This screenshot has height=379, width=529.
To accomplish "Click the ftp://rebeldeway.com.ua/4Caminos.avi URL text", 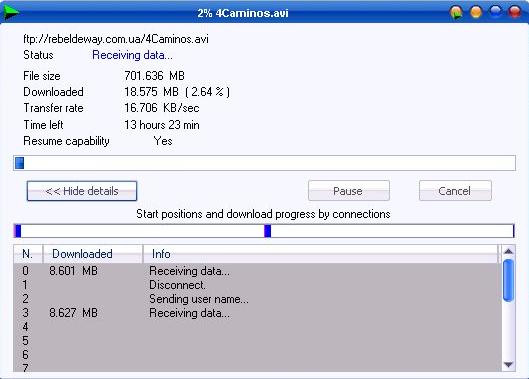I will 116,39.
